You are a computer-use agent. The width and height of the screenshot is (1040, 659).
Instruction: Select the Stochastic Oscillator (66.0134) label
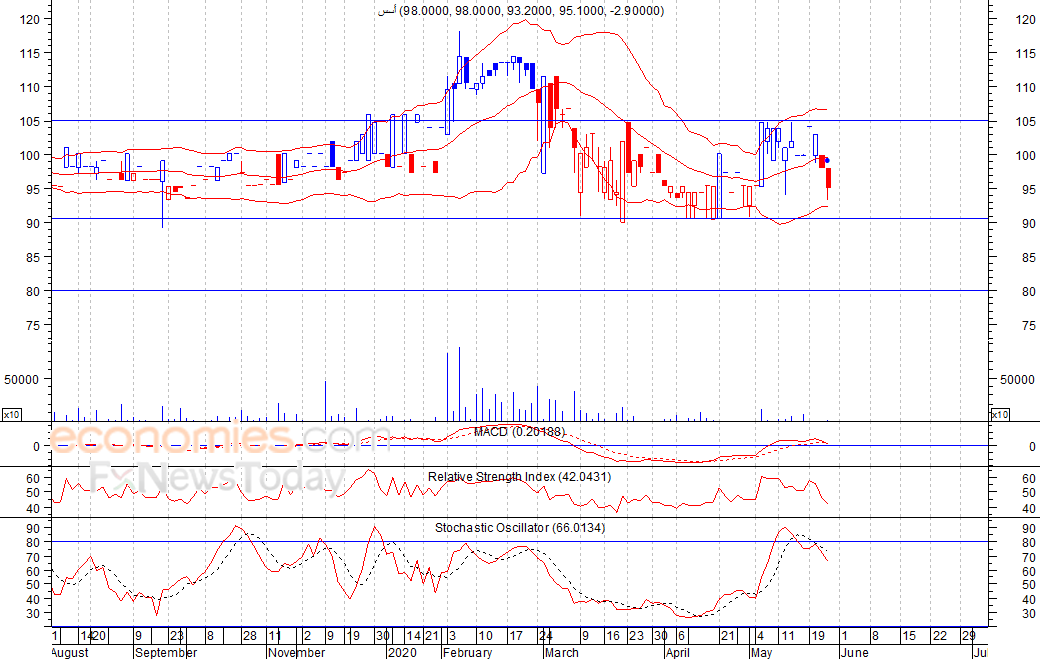point(519,527)
